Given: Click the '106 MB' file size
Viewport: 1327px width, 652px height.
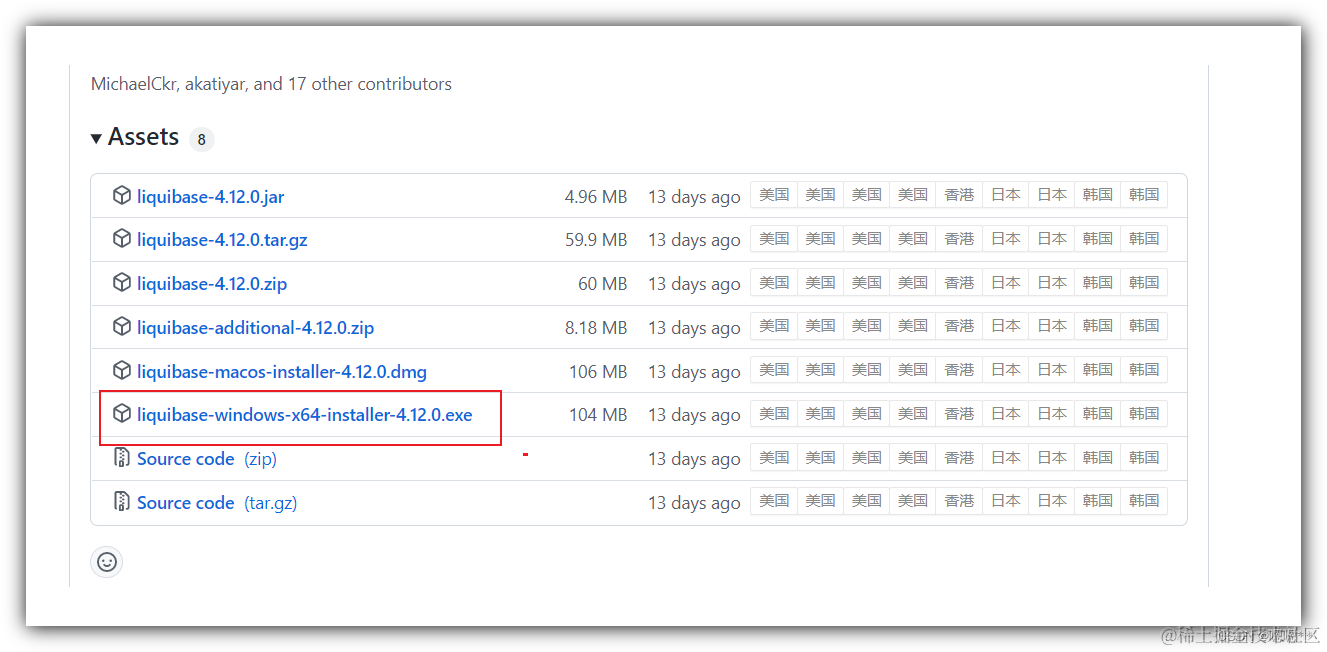Looking at the screenshot, I should (598, 372).
